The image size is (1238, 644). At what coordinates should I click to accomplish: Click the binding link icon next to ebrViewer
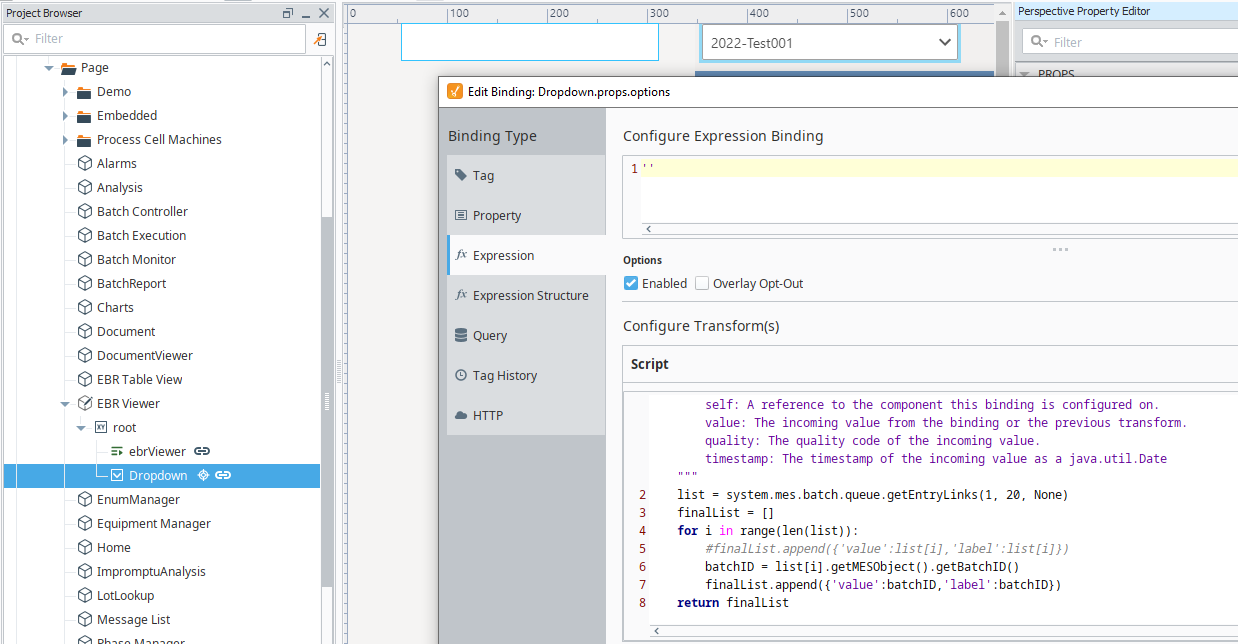point(202,451)
